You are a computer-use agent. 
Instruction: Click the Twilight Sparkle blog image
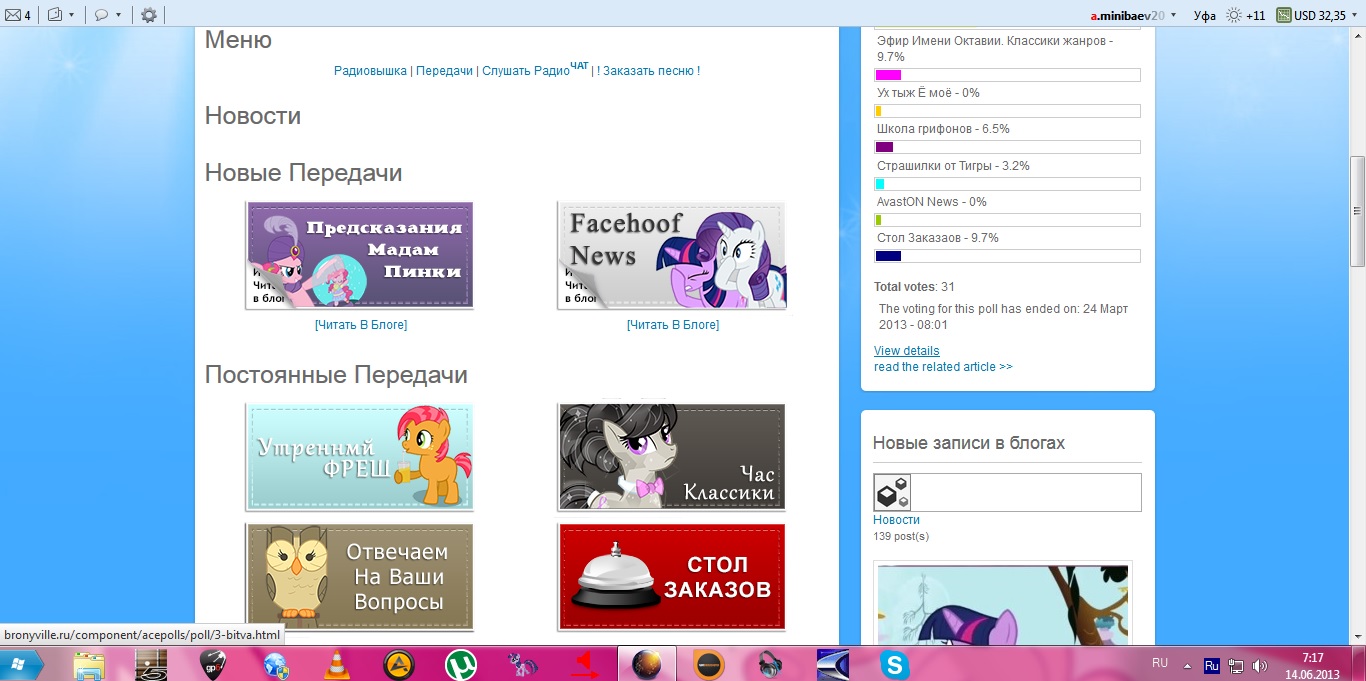point(1003,606)
